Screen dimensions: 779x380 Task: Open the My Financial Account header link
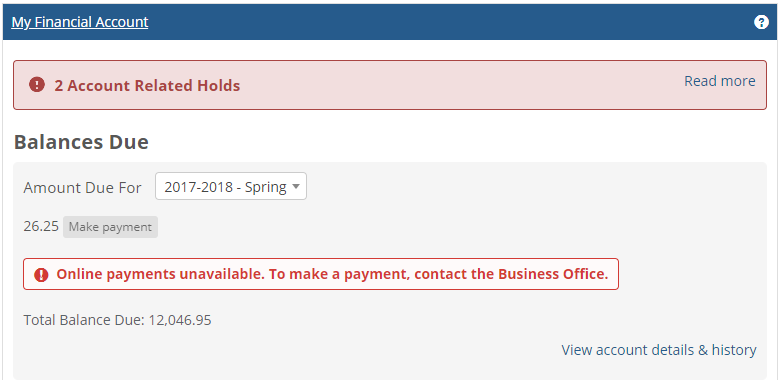(79, 22)
